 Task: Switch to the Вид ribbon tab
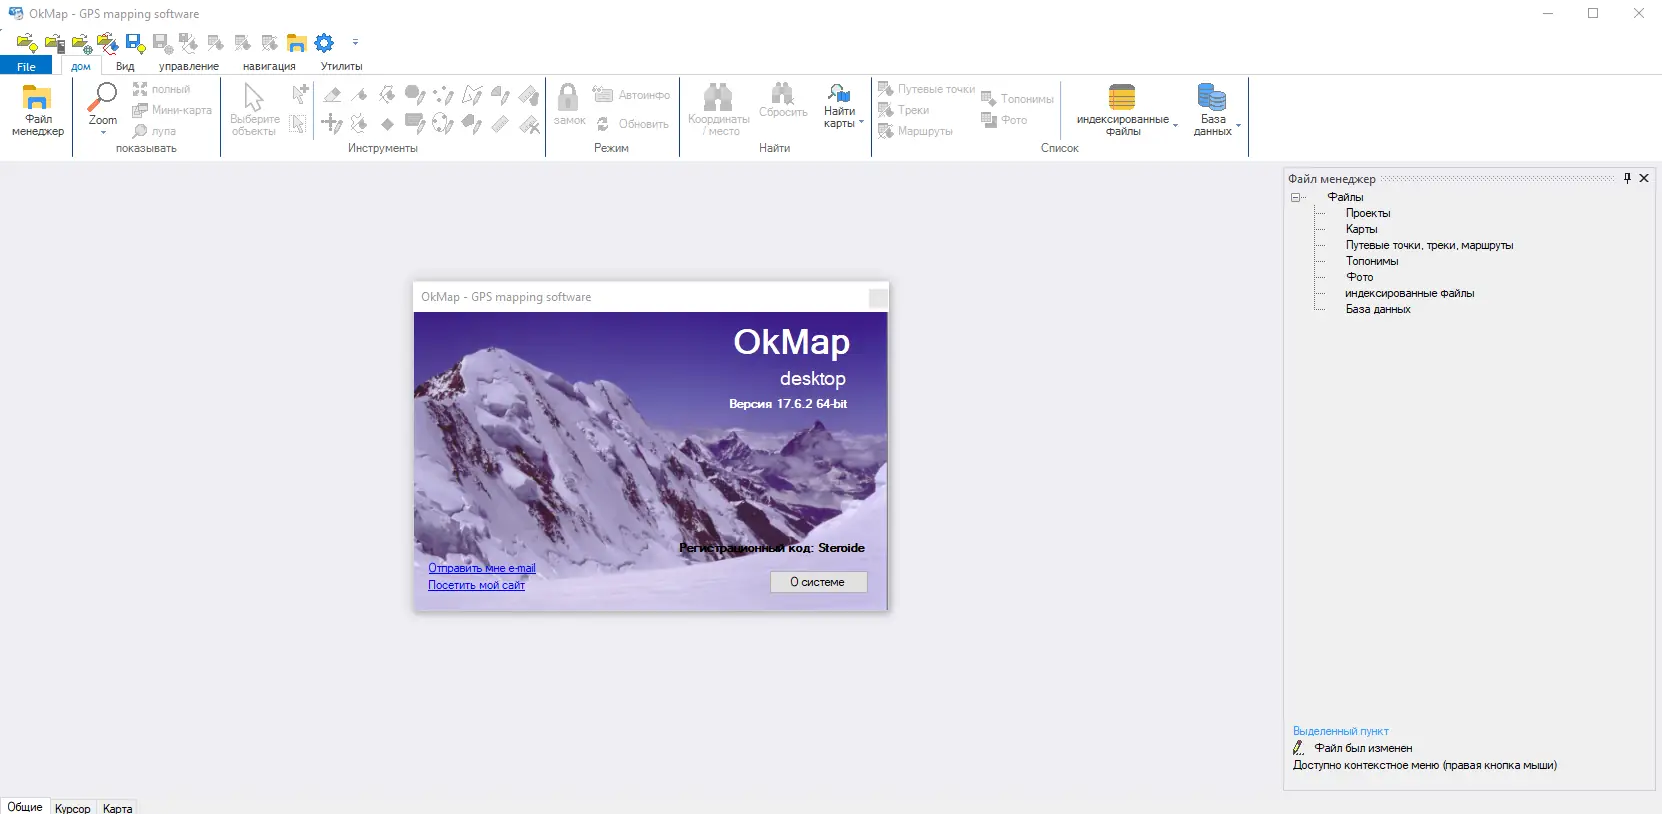[x=125, y=66]
